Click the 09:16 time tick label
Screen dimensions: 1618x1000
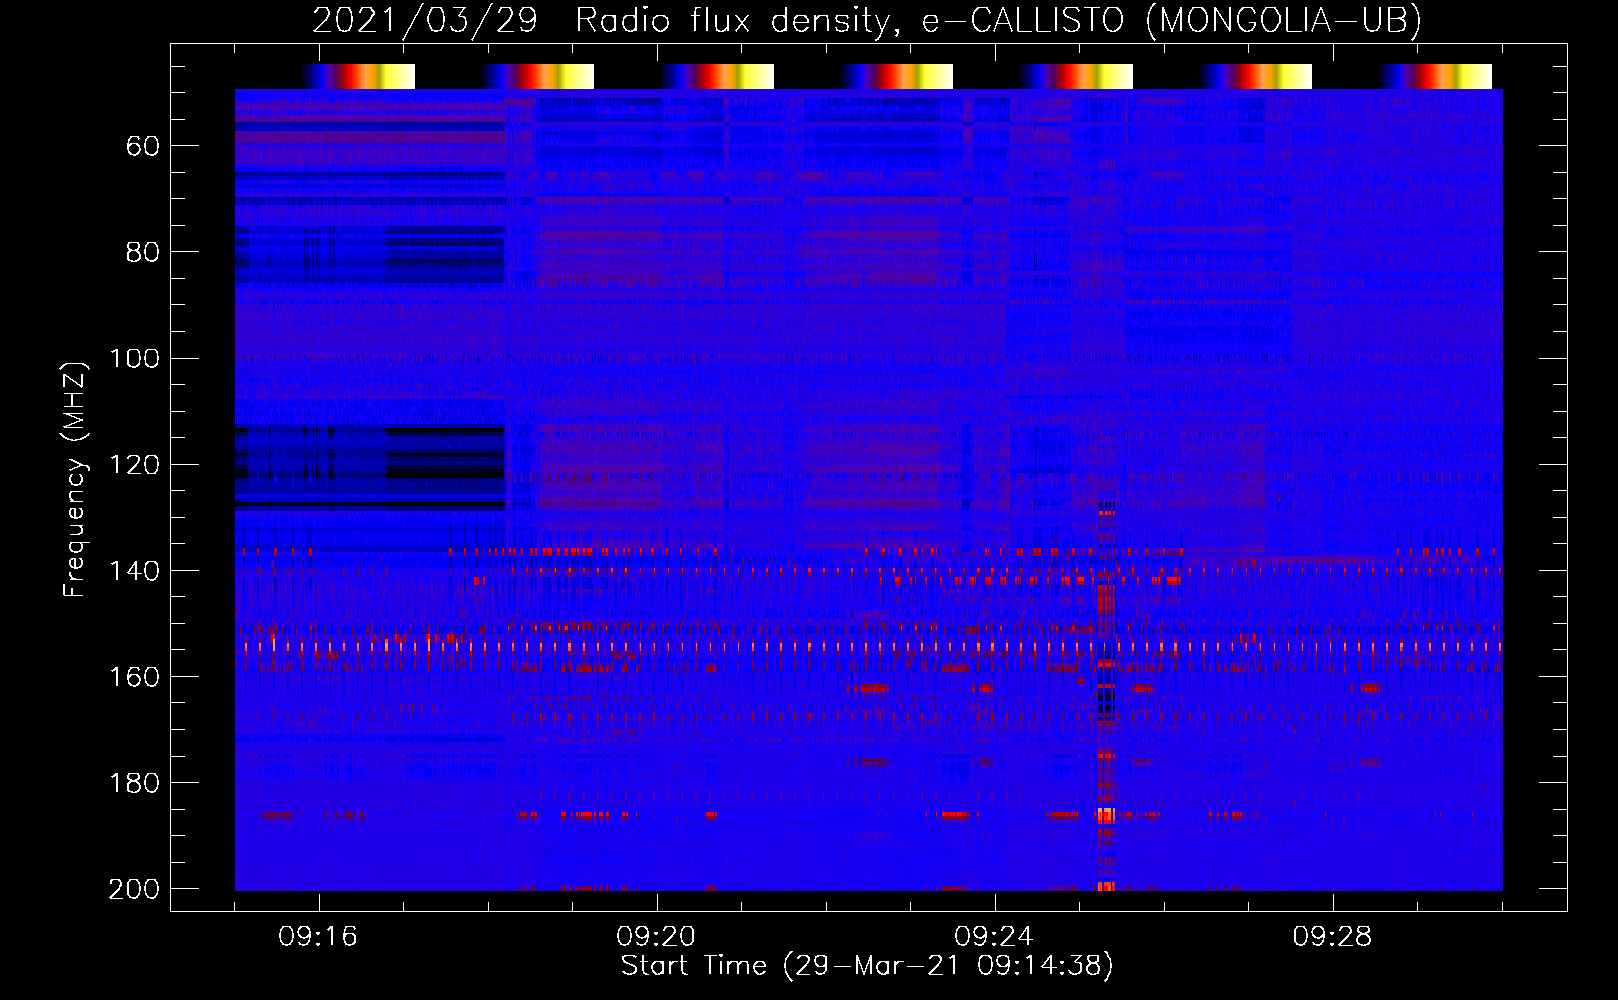pos(318,937)
